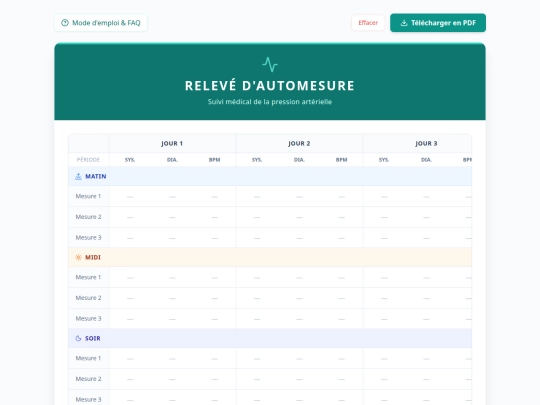The width and height of the screenshot is (540, 405).
Task: Click the PÉRIODE column header
Action: 88,160
